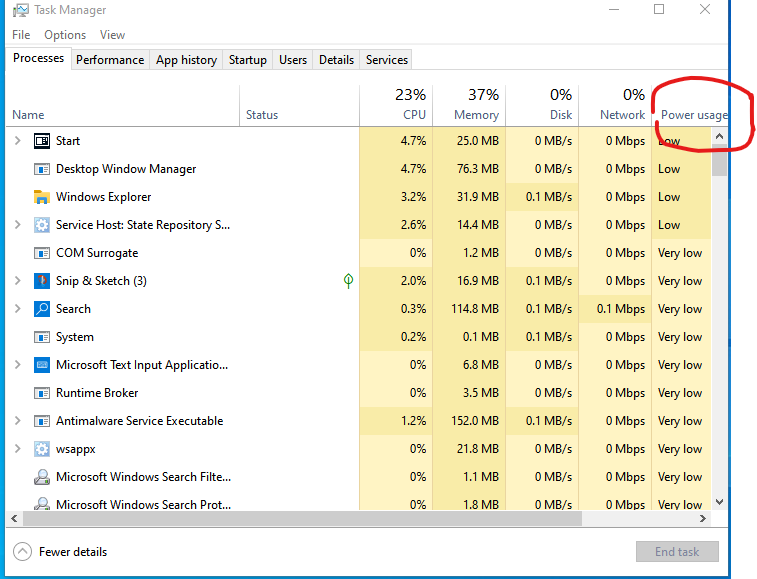Switch to the Details tab
Screen dimensions: 757x579
tap(336, 60)
